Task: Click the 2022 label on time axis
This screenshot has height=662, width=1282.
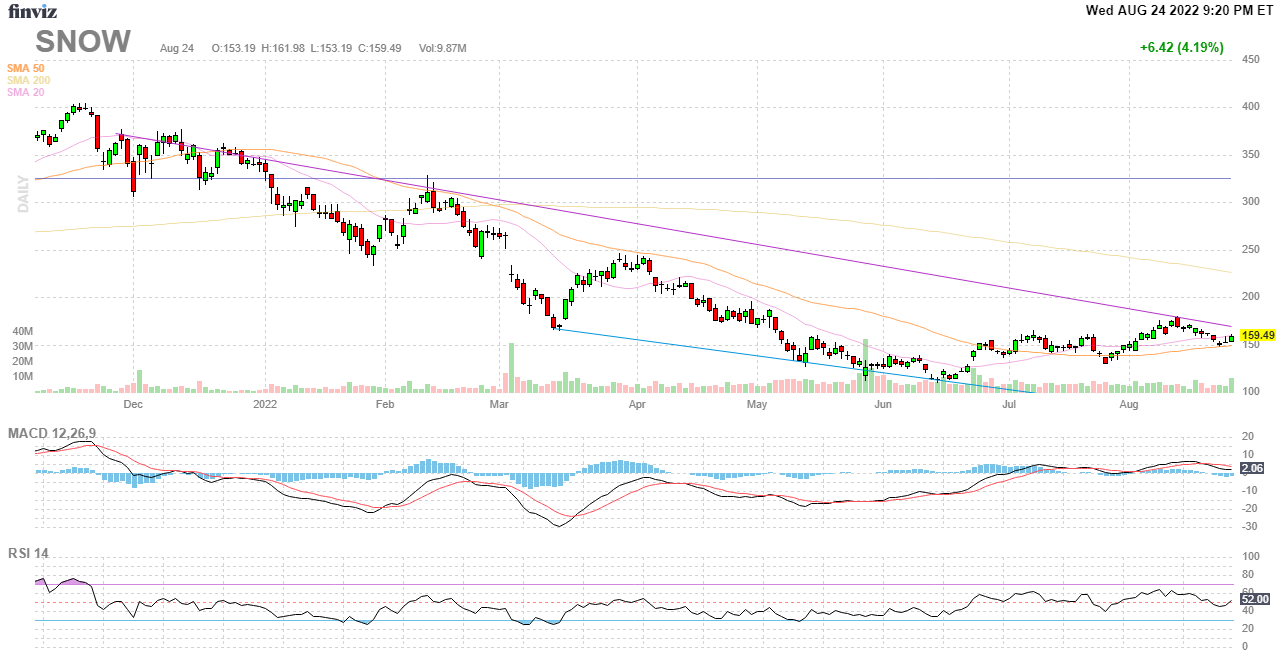Action: coord(265,405)
